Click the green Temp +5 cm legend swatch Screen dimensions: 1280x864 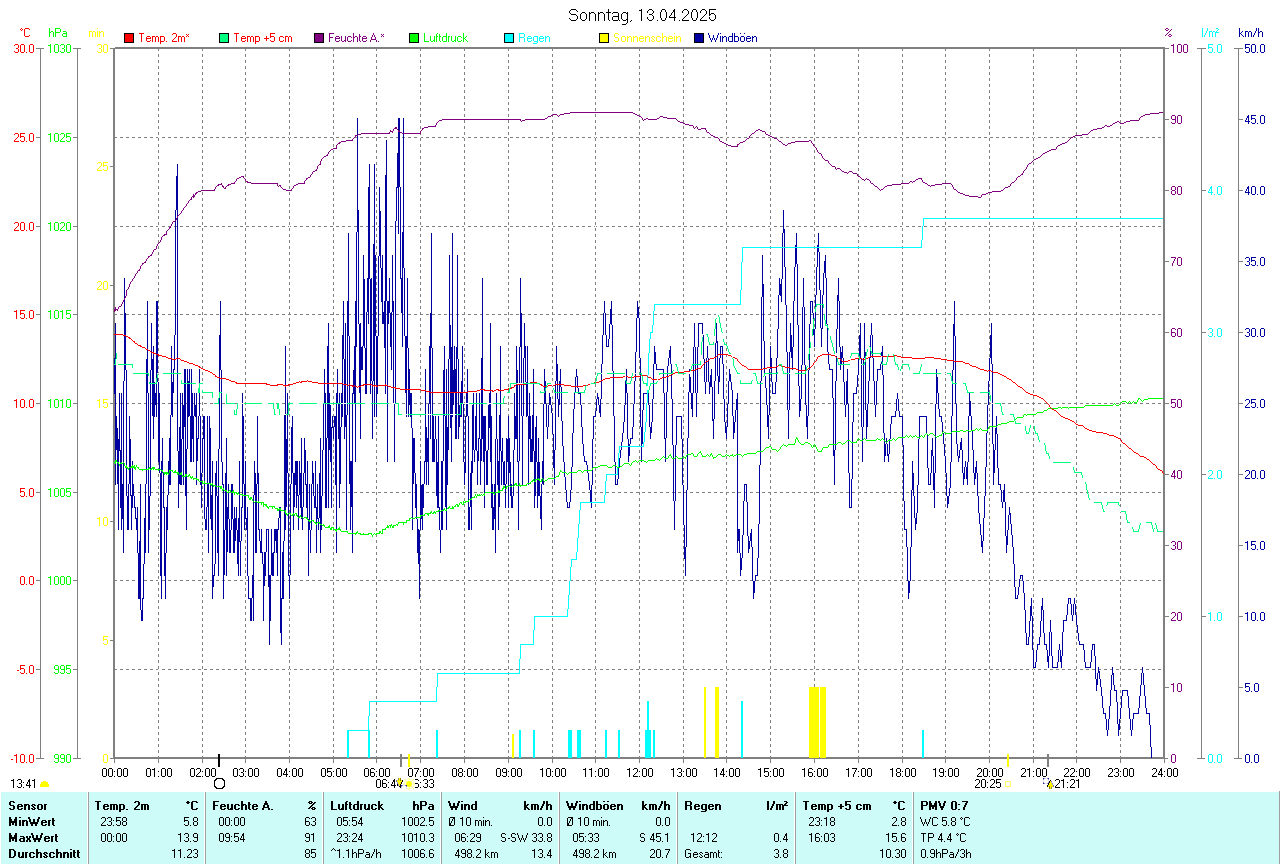pyautogui.click(x=224, y=38)
